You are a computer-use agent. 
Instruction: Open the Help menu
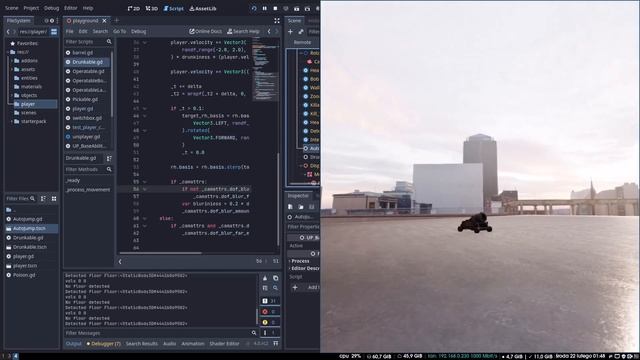[x=88, y=8]
